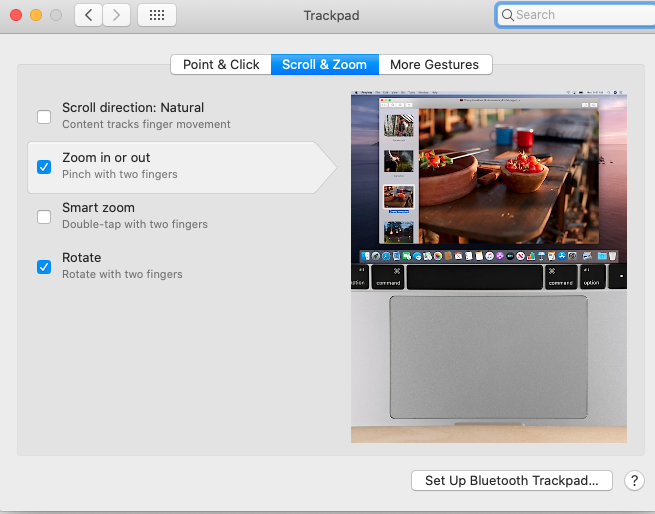This screenshot has width=655, height=514.
Task: Go forward using the right chevron button
Action: [116, 15]
